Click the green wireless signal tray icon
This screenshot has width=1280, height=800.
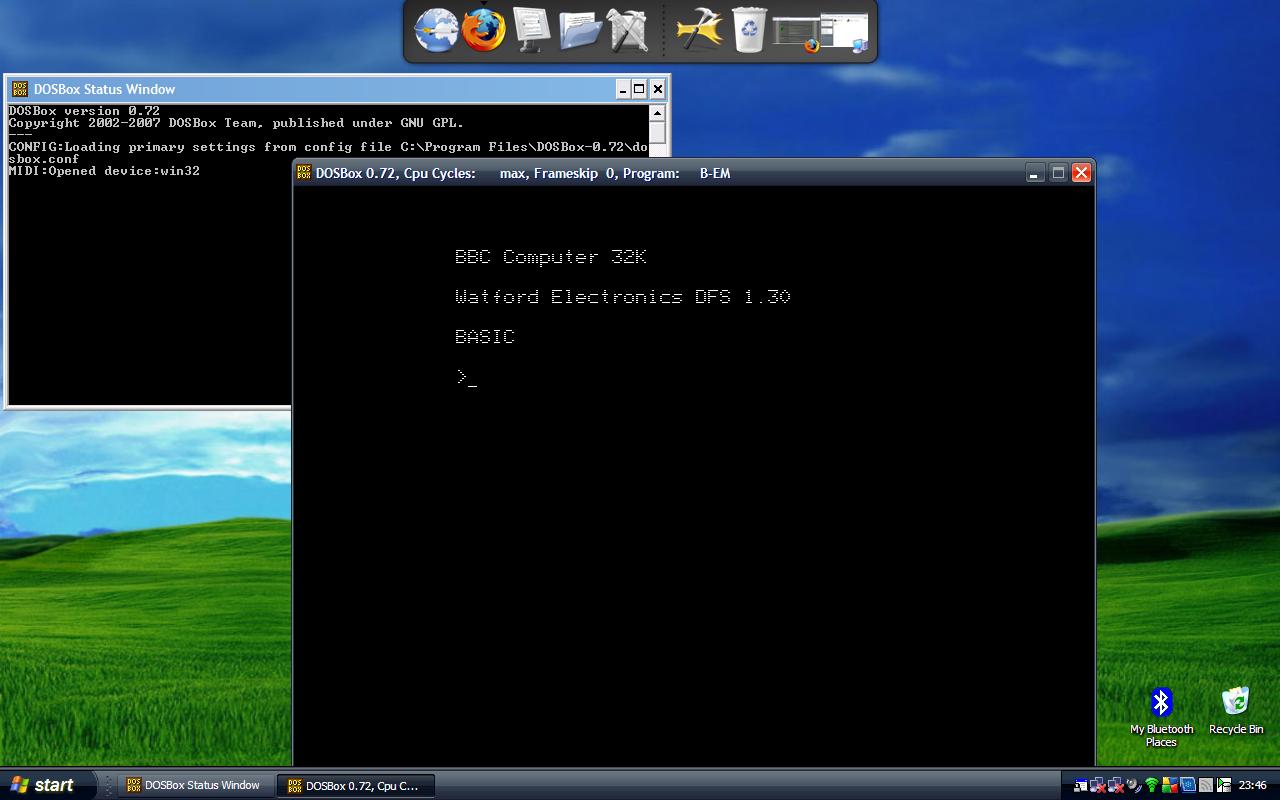pyautogui.click(x=1152, y=786)
